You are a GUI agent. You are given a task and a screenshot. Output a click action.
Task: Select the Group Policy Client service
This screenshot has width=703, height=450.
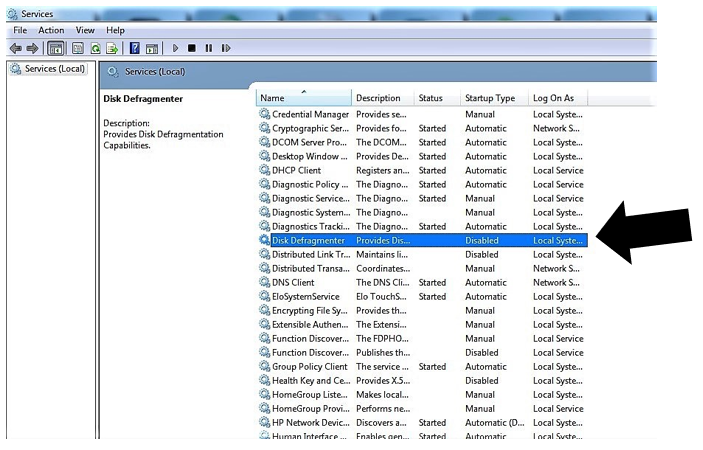pos(310,367)
